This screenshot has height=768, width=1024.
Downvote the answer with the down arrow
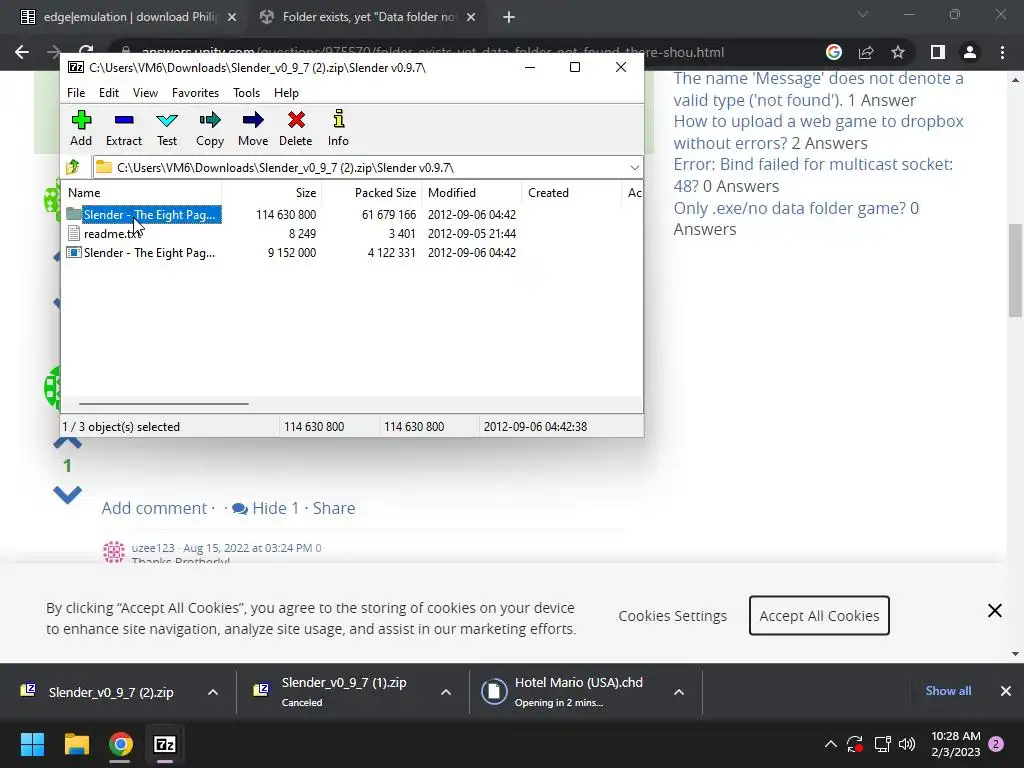[67, 494]
